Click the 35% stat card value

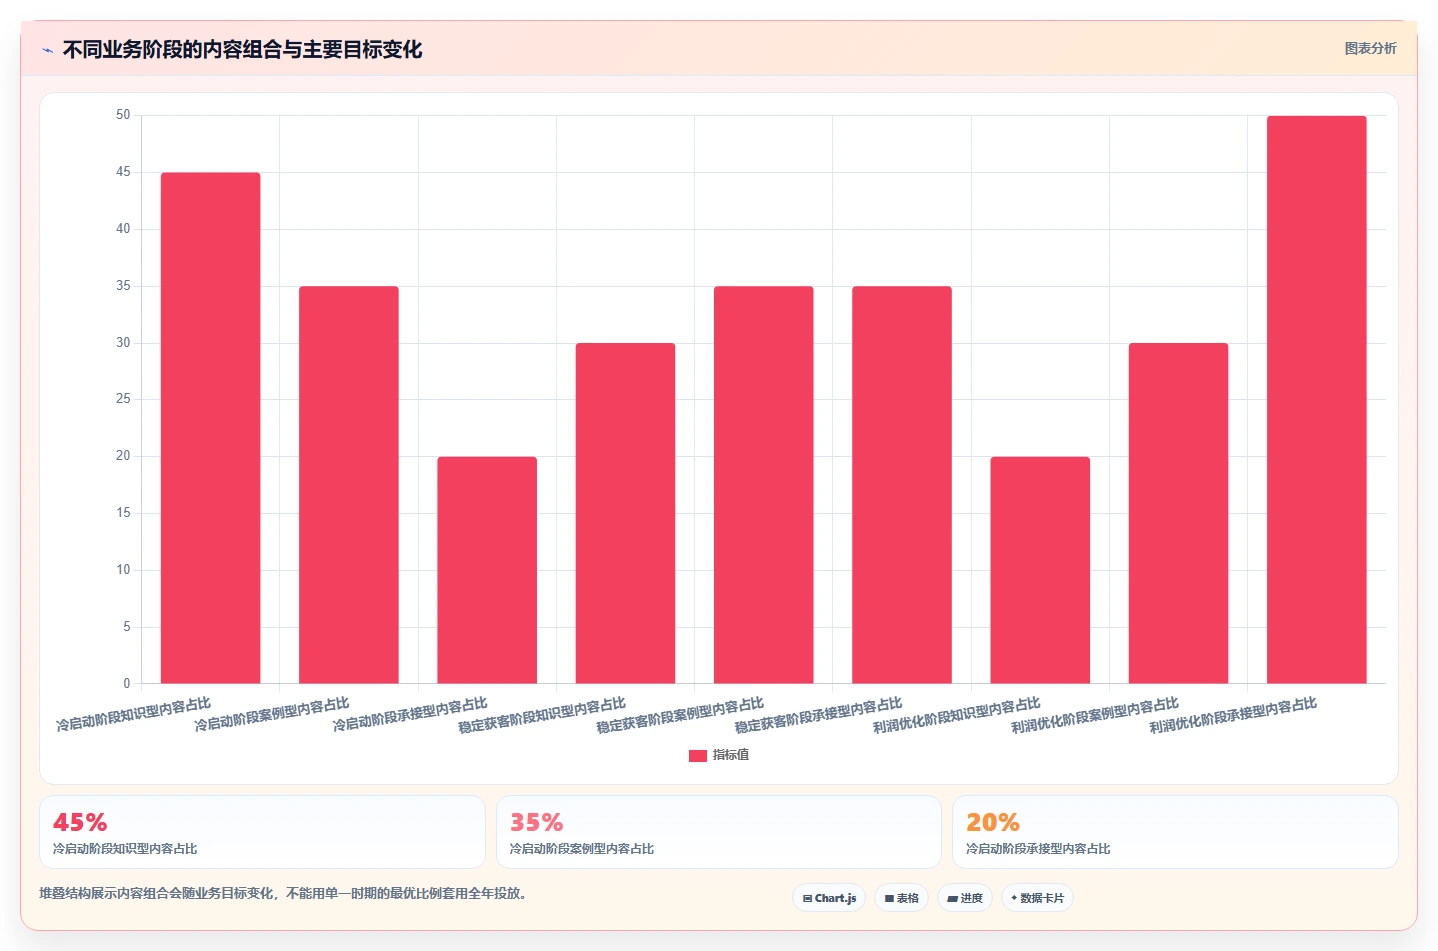537,822
